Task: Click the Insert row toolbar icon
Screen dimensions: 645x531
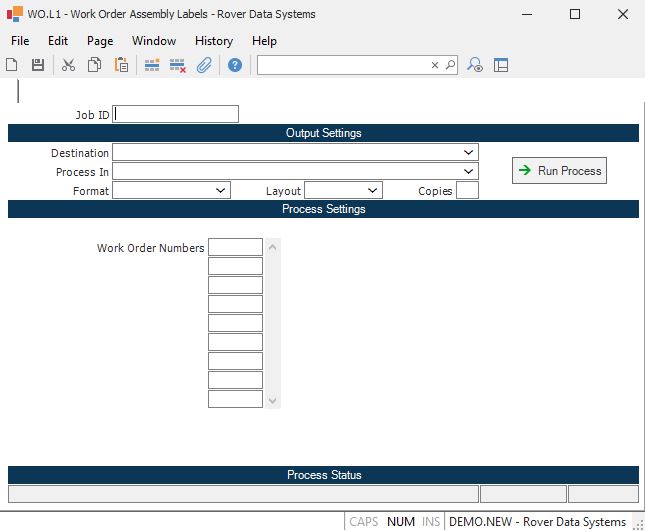Action: 152,65
